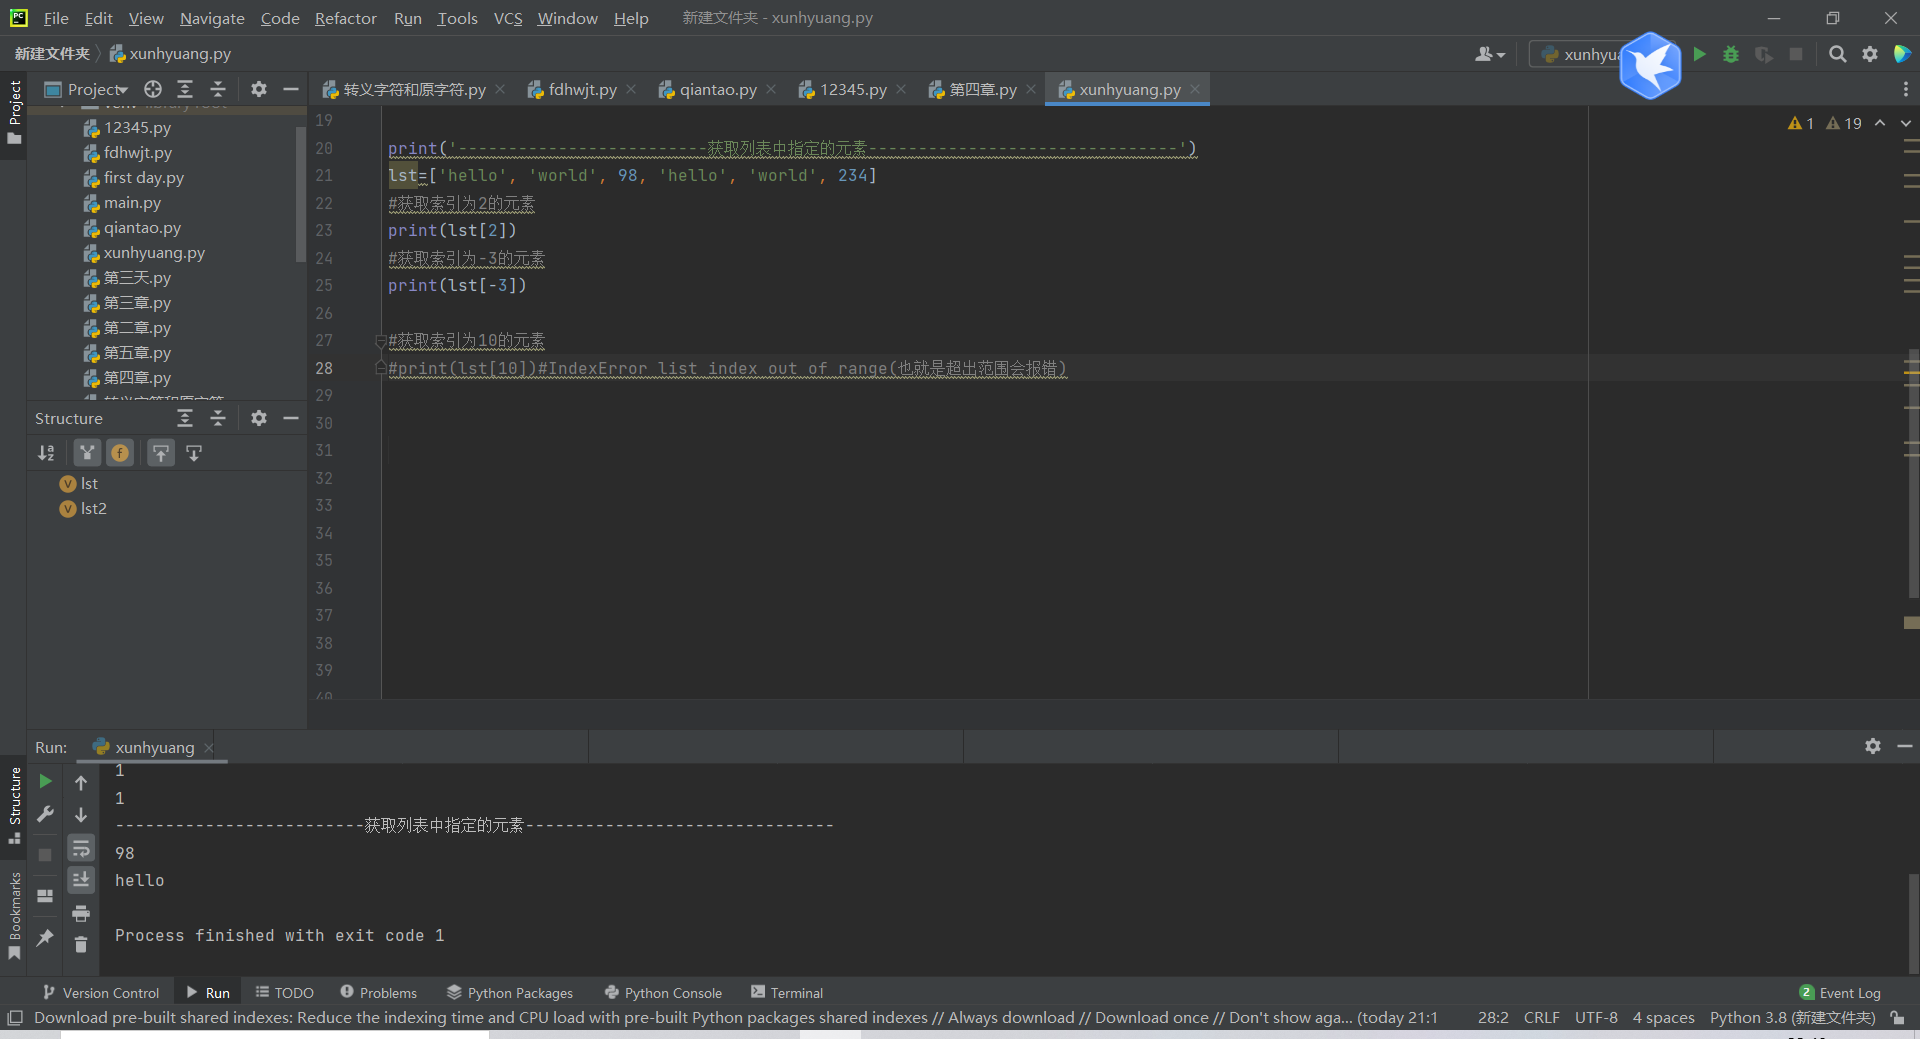The height and width of the screenshot is (1039, 1920).
Task: Open the Python Console tool window
Action: pos(663,992)
